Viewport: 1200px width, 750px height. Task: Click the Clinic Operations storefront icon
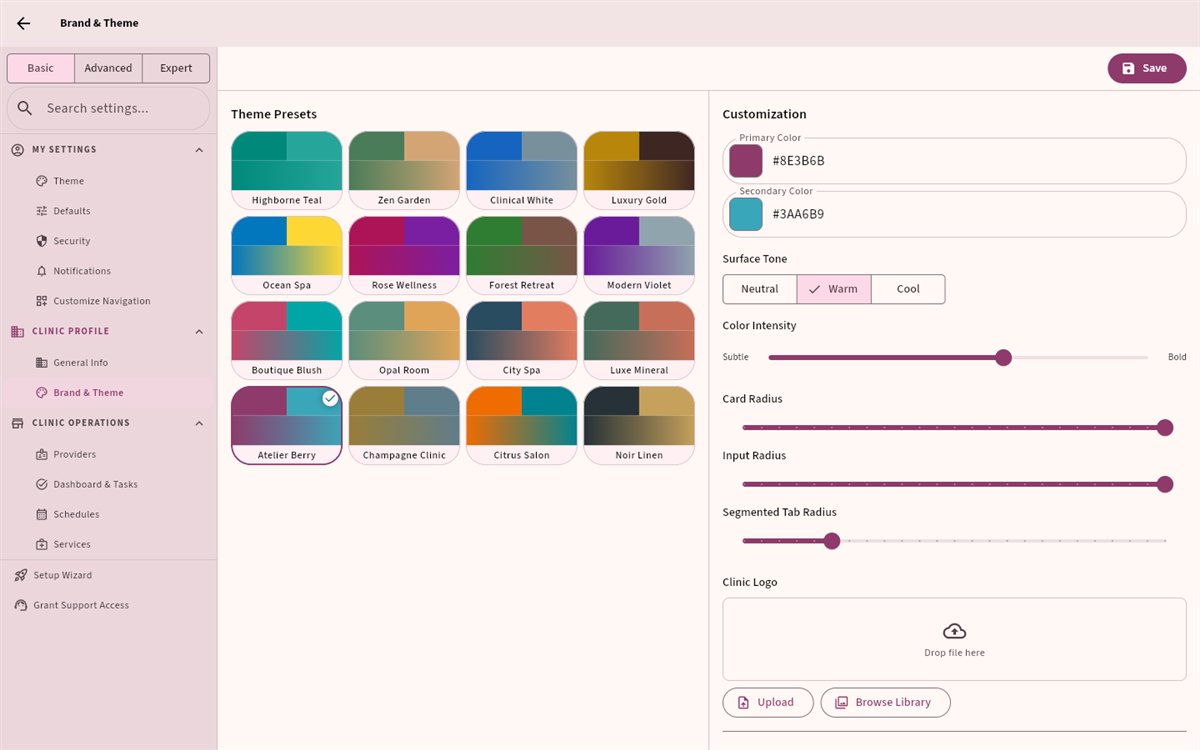point(17,423)
